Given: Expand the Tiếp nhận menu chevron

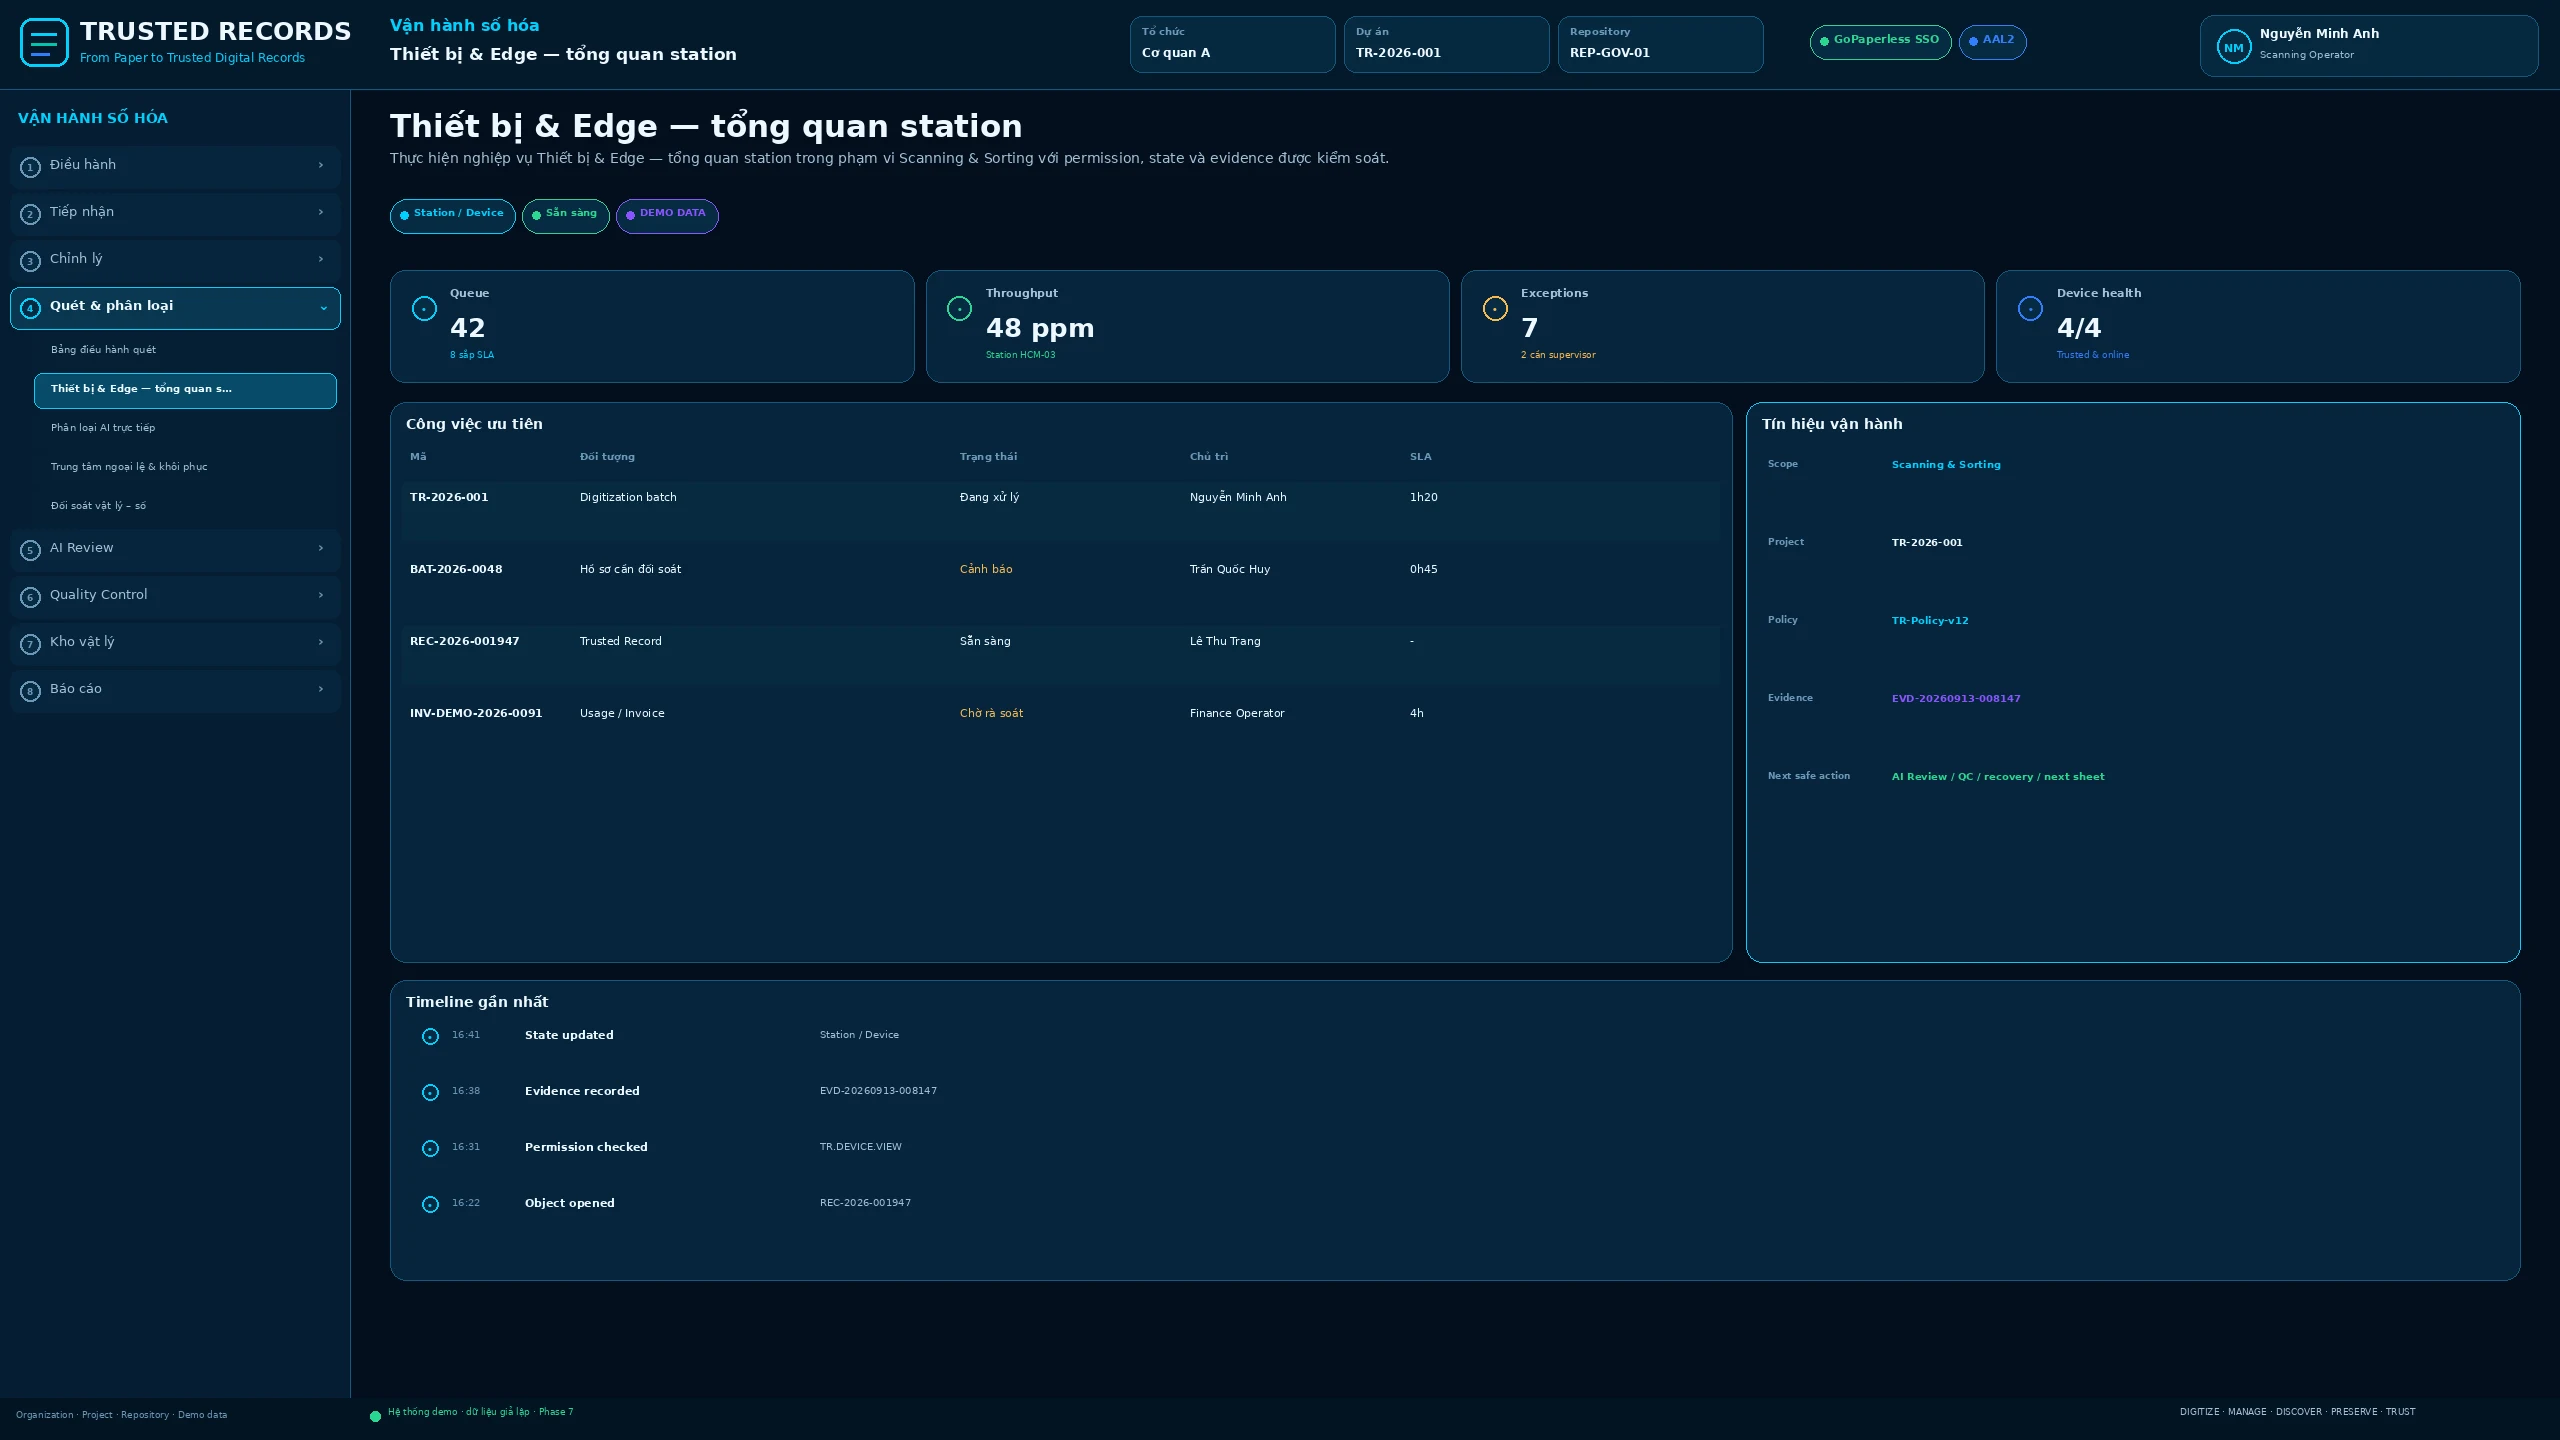Looking at the screenshot, I should pos(321,212).
